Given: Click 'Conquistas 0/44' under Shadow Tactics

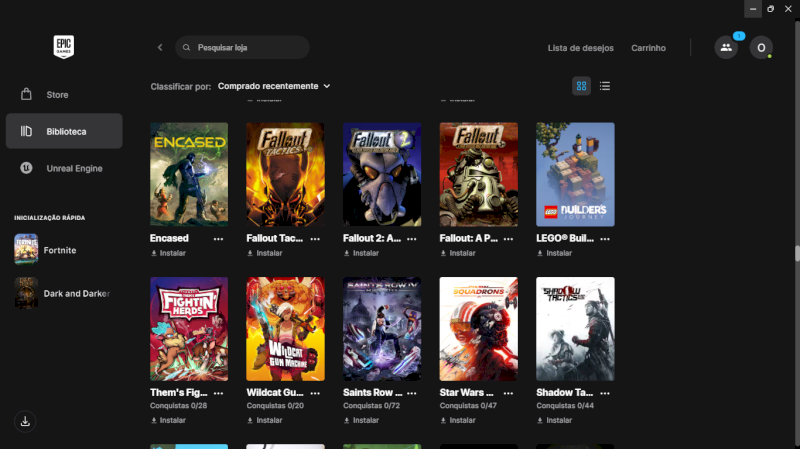Looking at the screenshot, I should [x=565, y=406].
